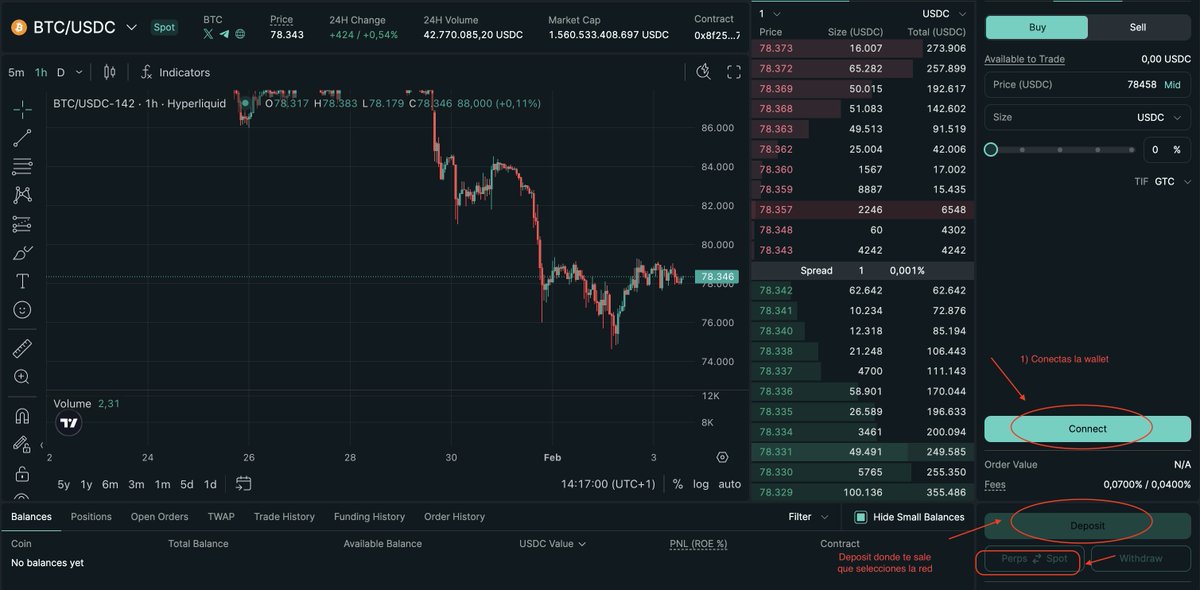Activate the zoom in tool
The width and height of the screenshot is (1200, 590).
pos(22,377)
